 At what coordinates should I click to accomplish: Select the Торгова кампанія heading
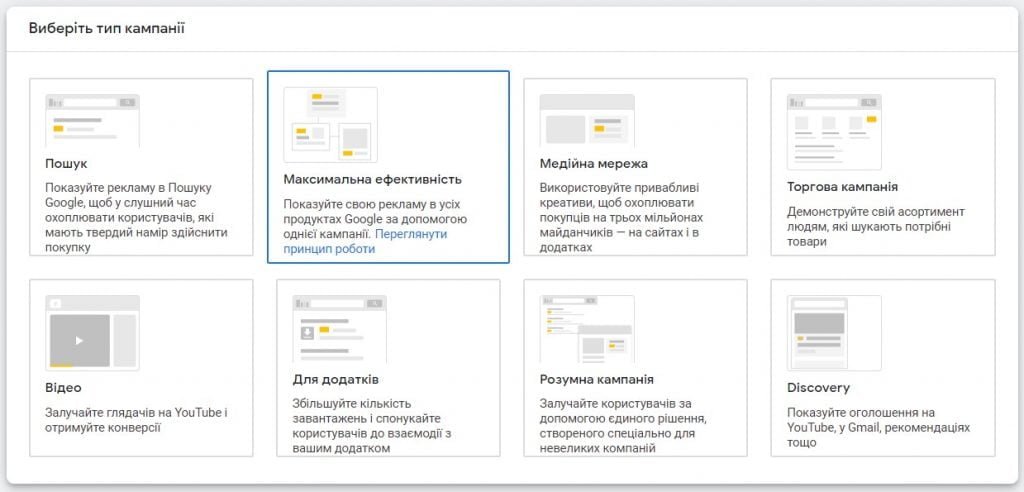coord(842,187)
